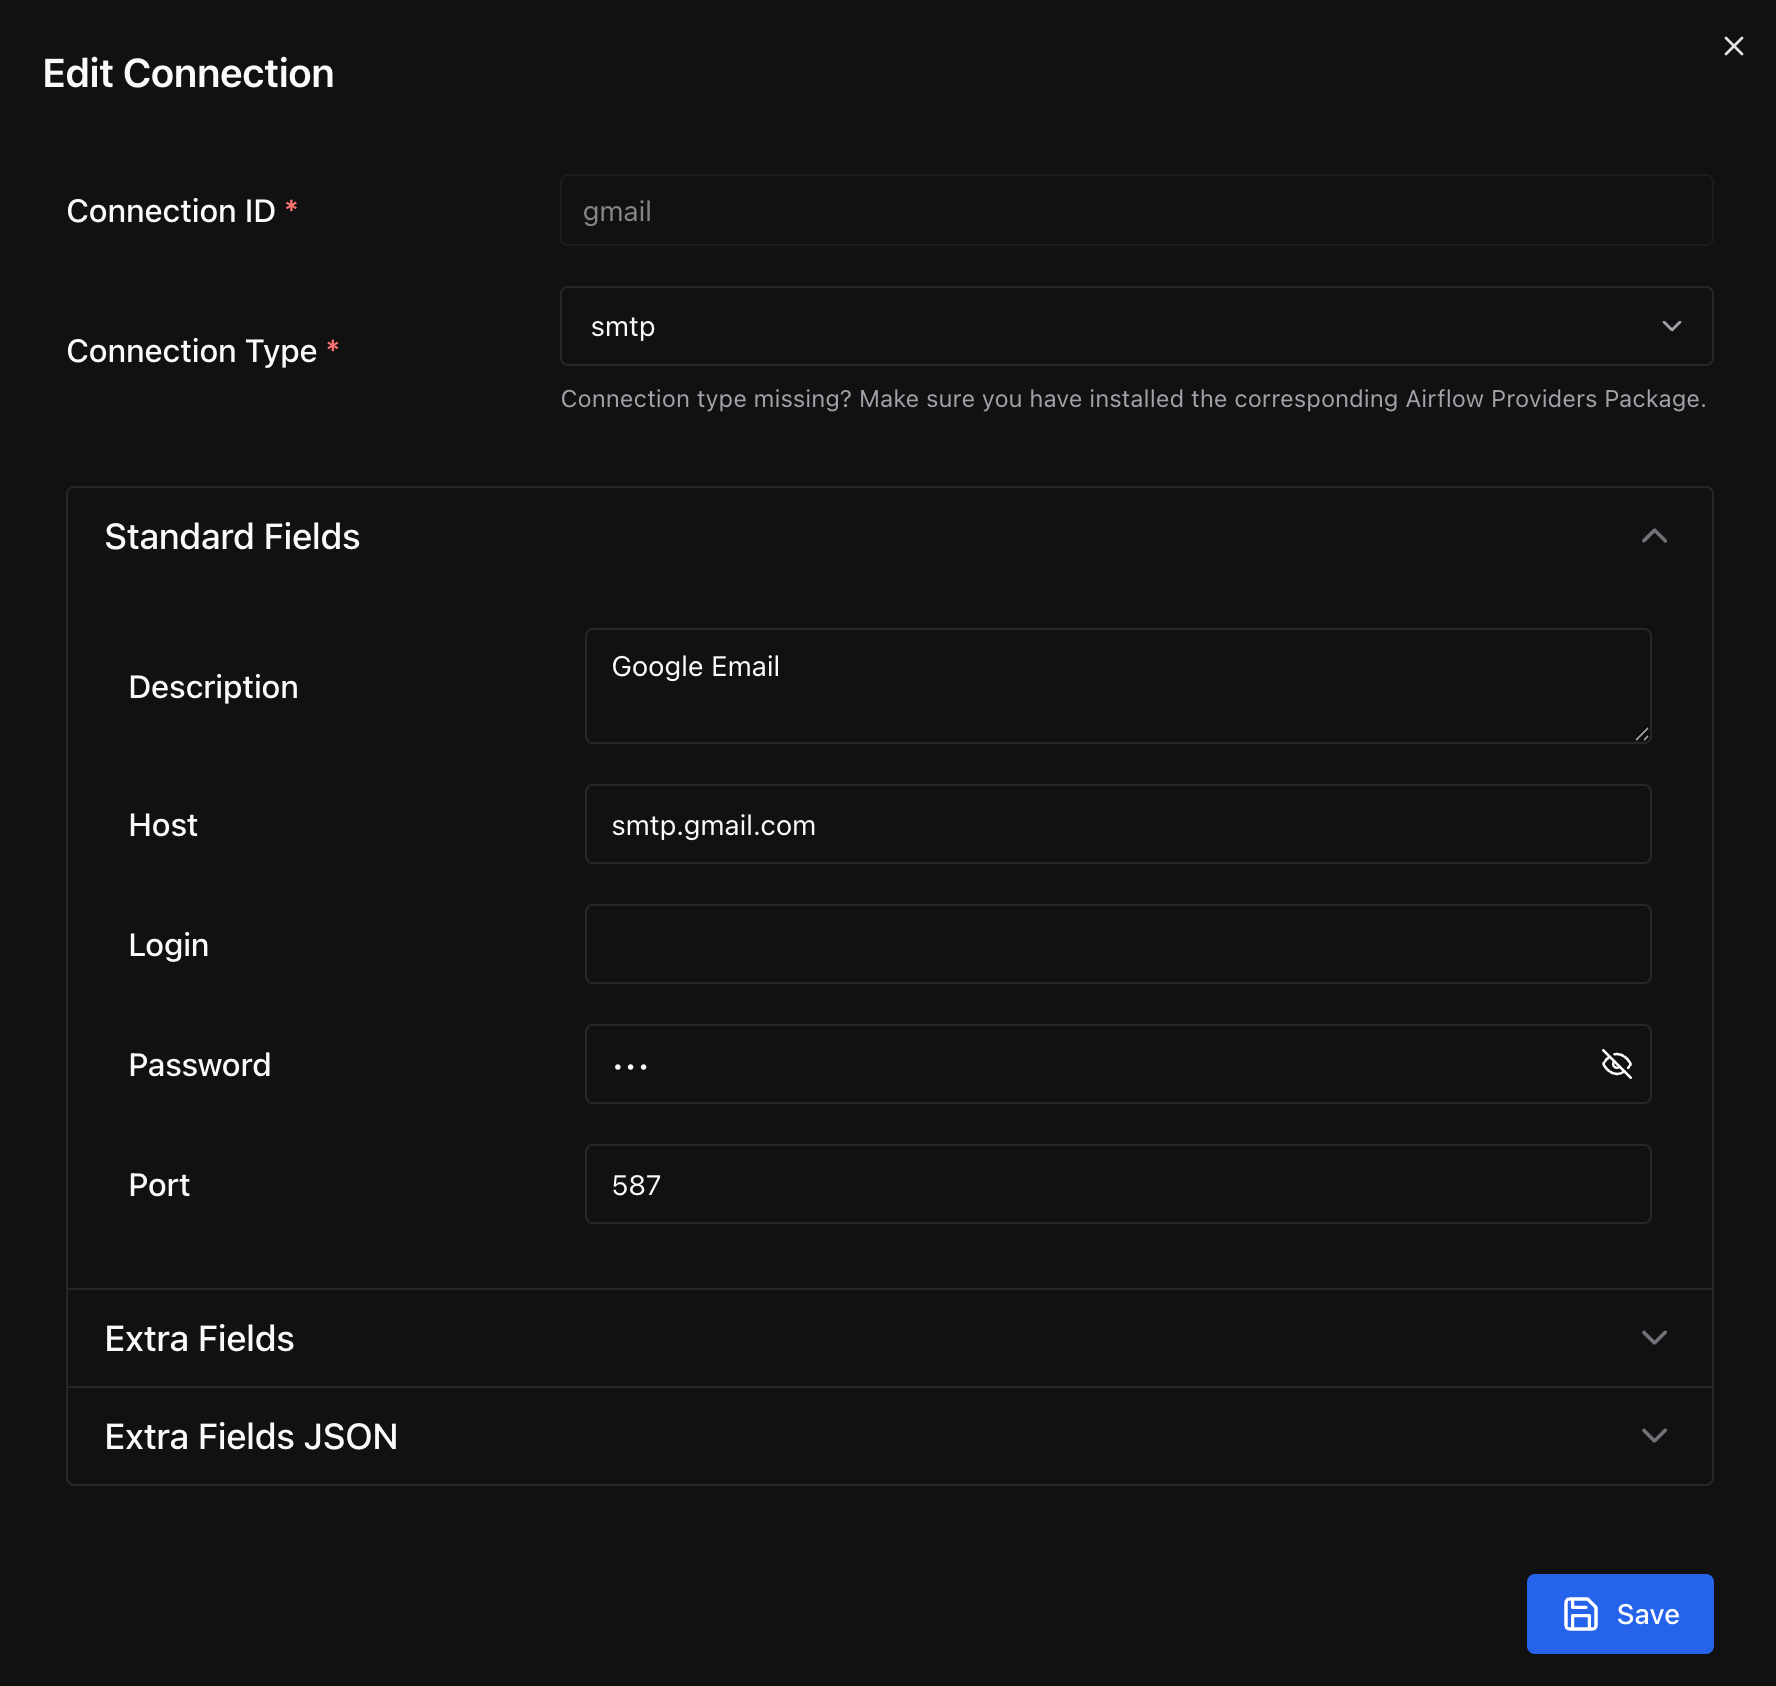1776x1686 pixels.
Task: Close the Edit Connection dialog
Action: click(1734, 46)
